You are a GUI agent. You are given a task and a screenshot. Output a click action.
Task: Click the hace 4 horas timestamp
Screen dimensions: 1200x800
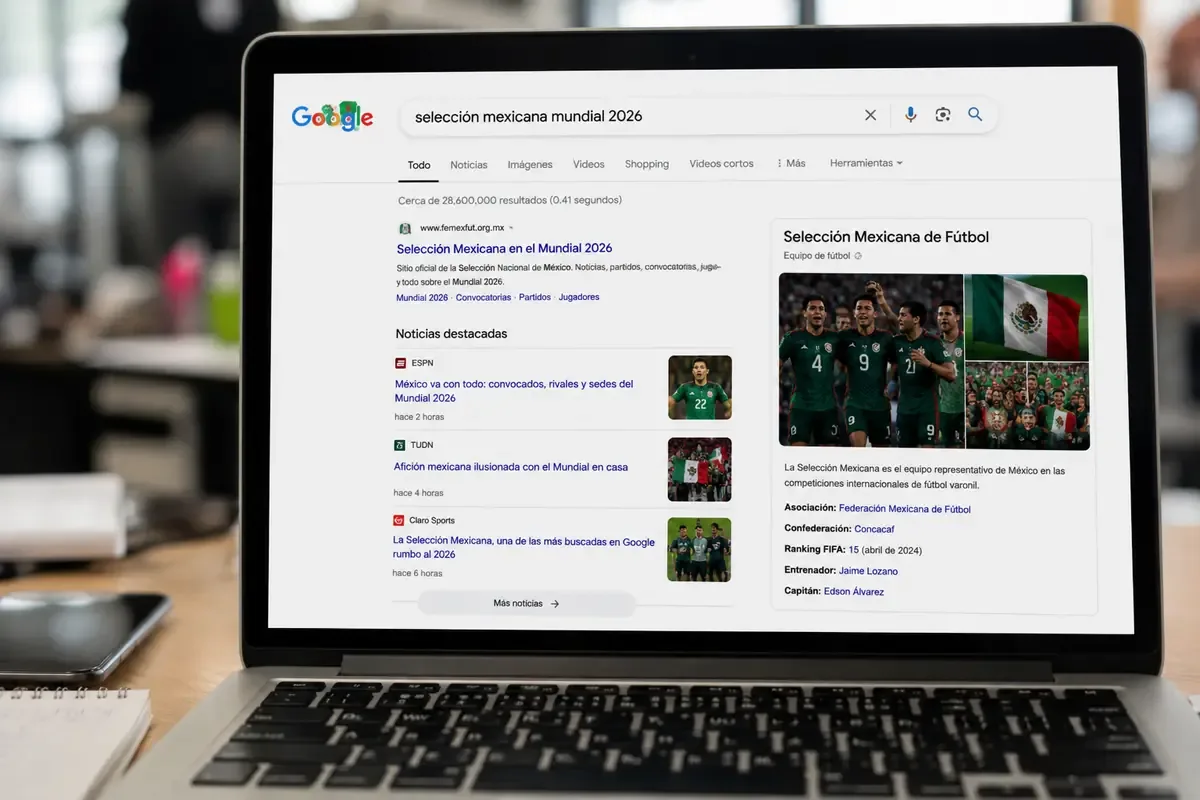(x=418, y=493)
